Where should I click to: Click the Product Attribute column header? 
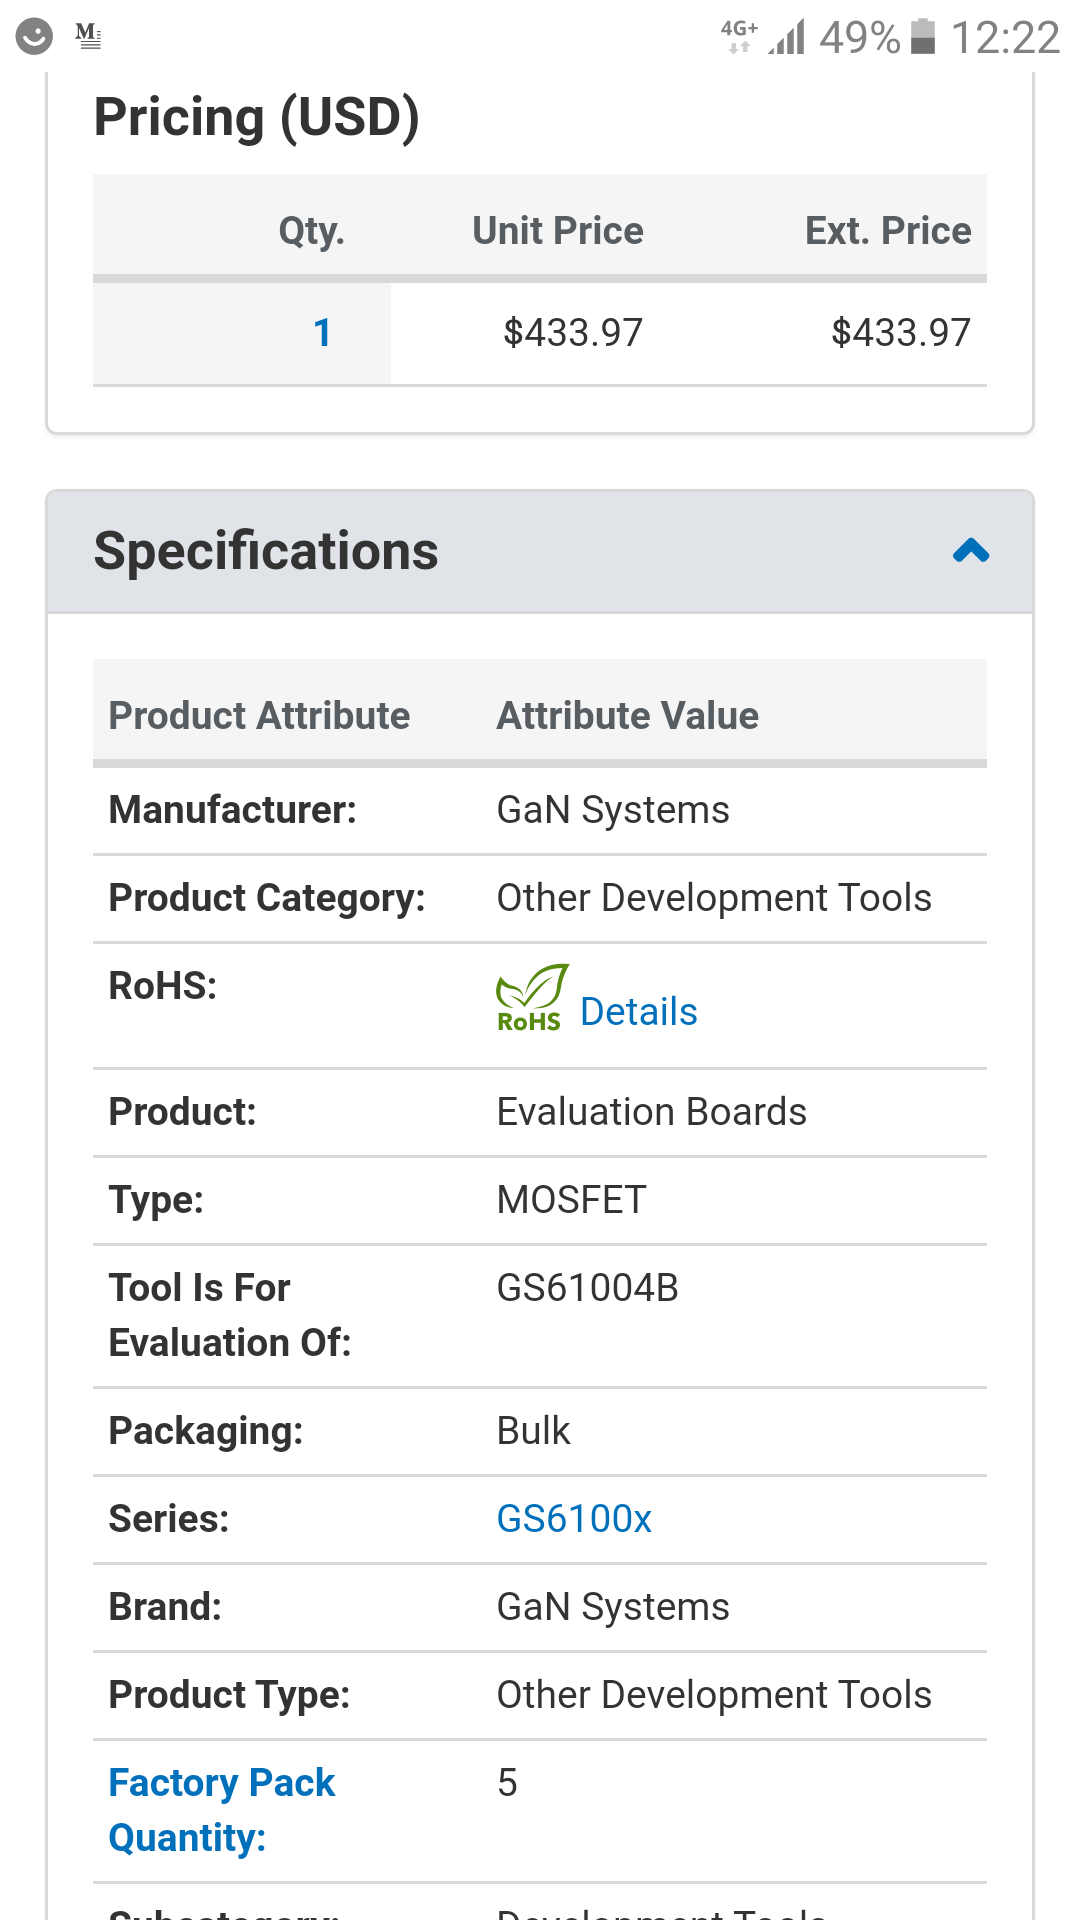(x=260, y=716)
